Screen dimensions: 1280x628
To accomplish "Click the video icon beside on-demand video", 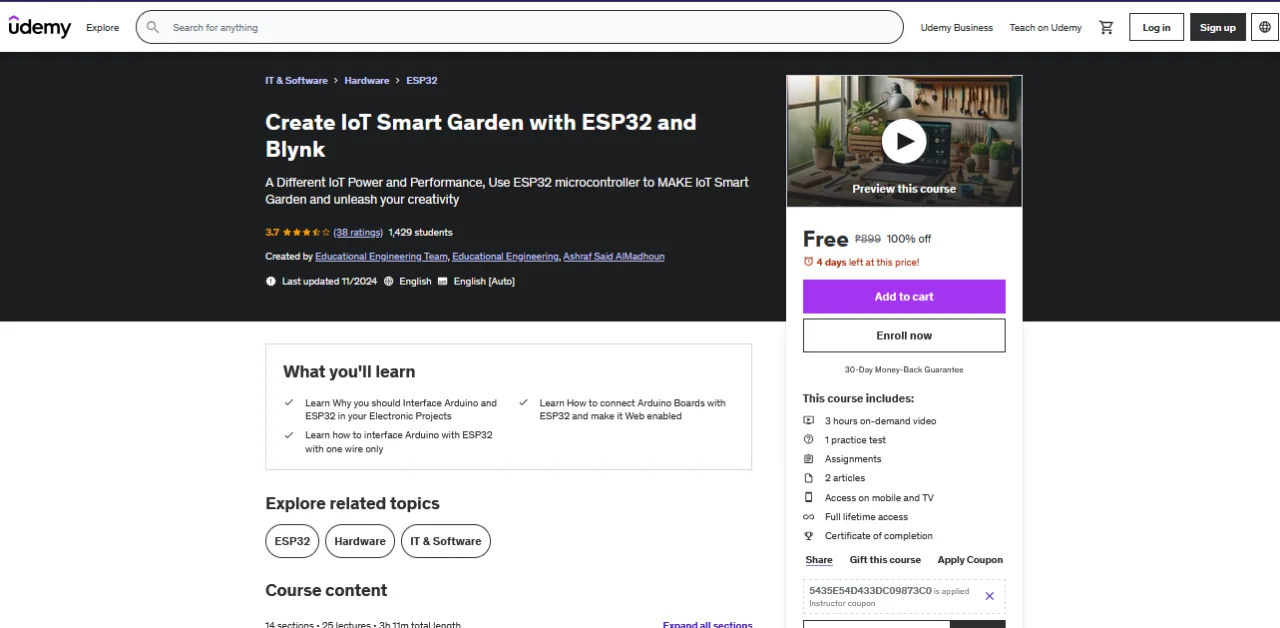I will tap(809, 421).
